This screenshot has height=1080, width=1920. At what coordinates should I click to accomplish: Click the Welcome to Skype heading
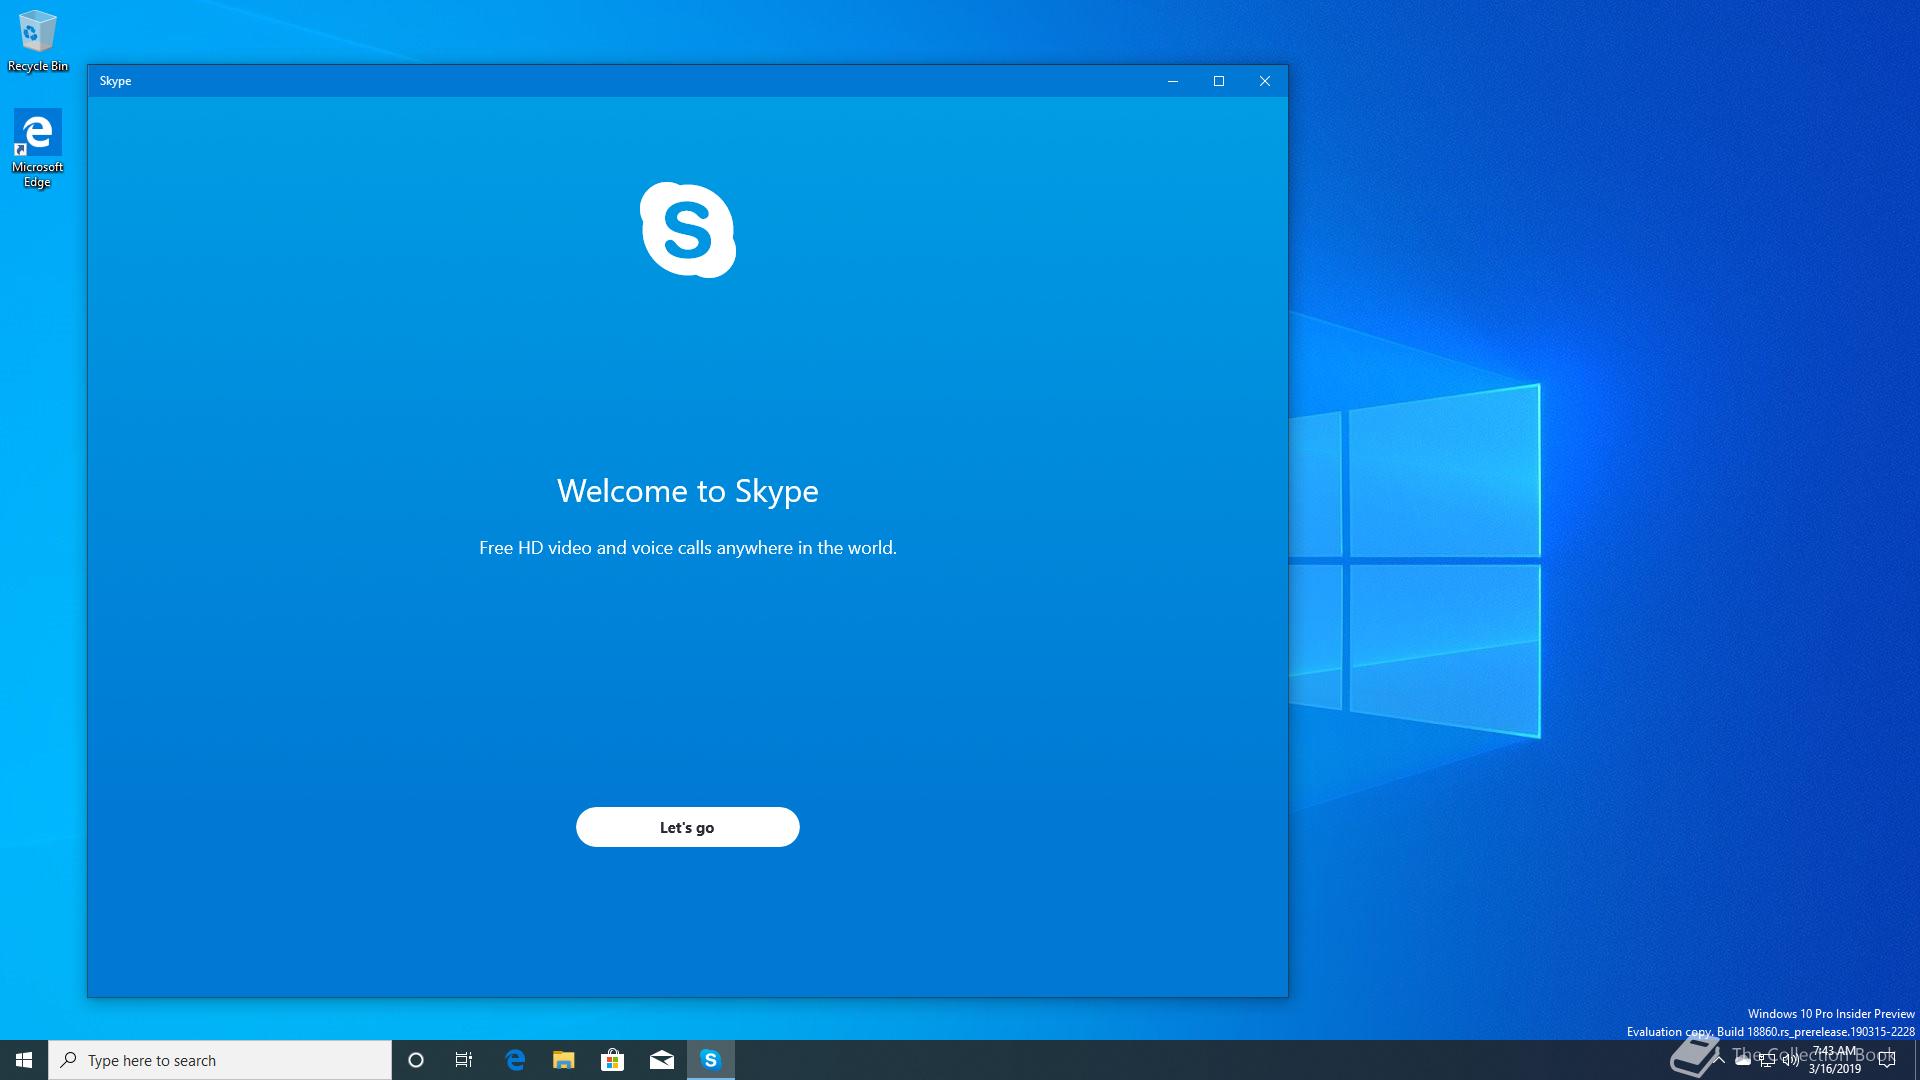(688, 491)
